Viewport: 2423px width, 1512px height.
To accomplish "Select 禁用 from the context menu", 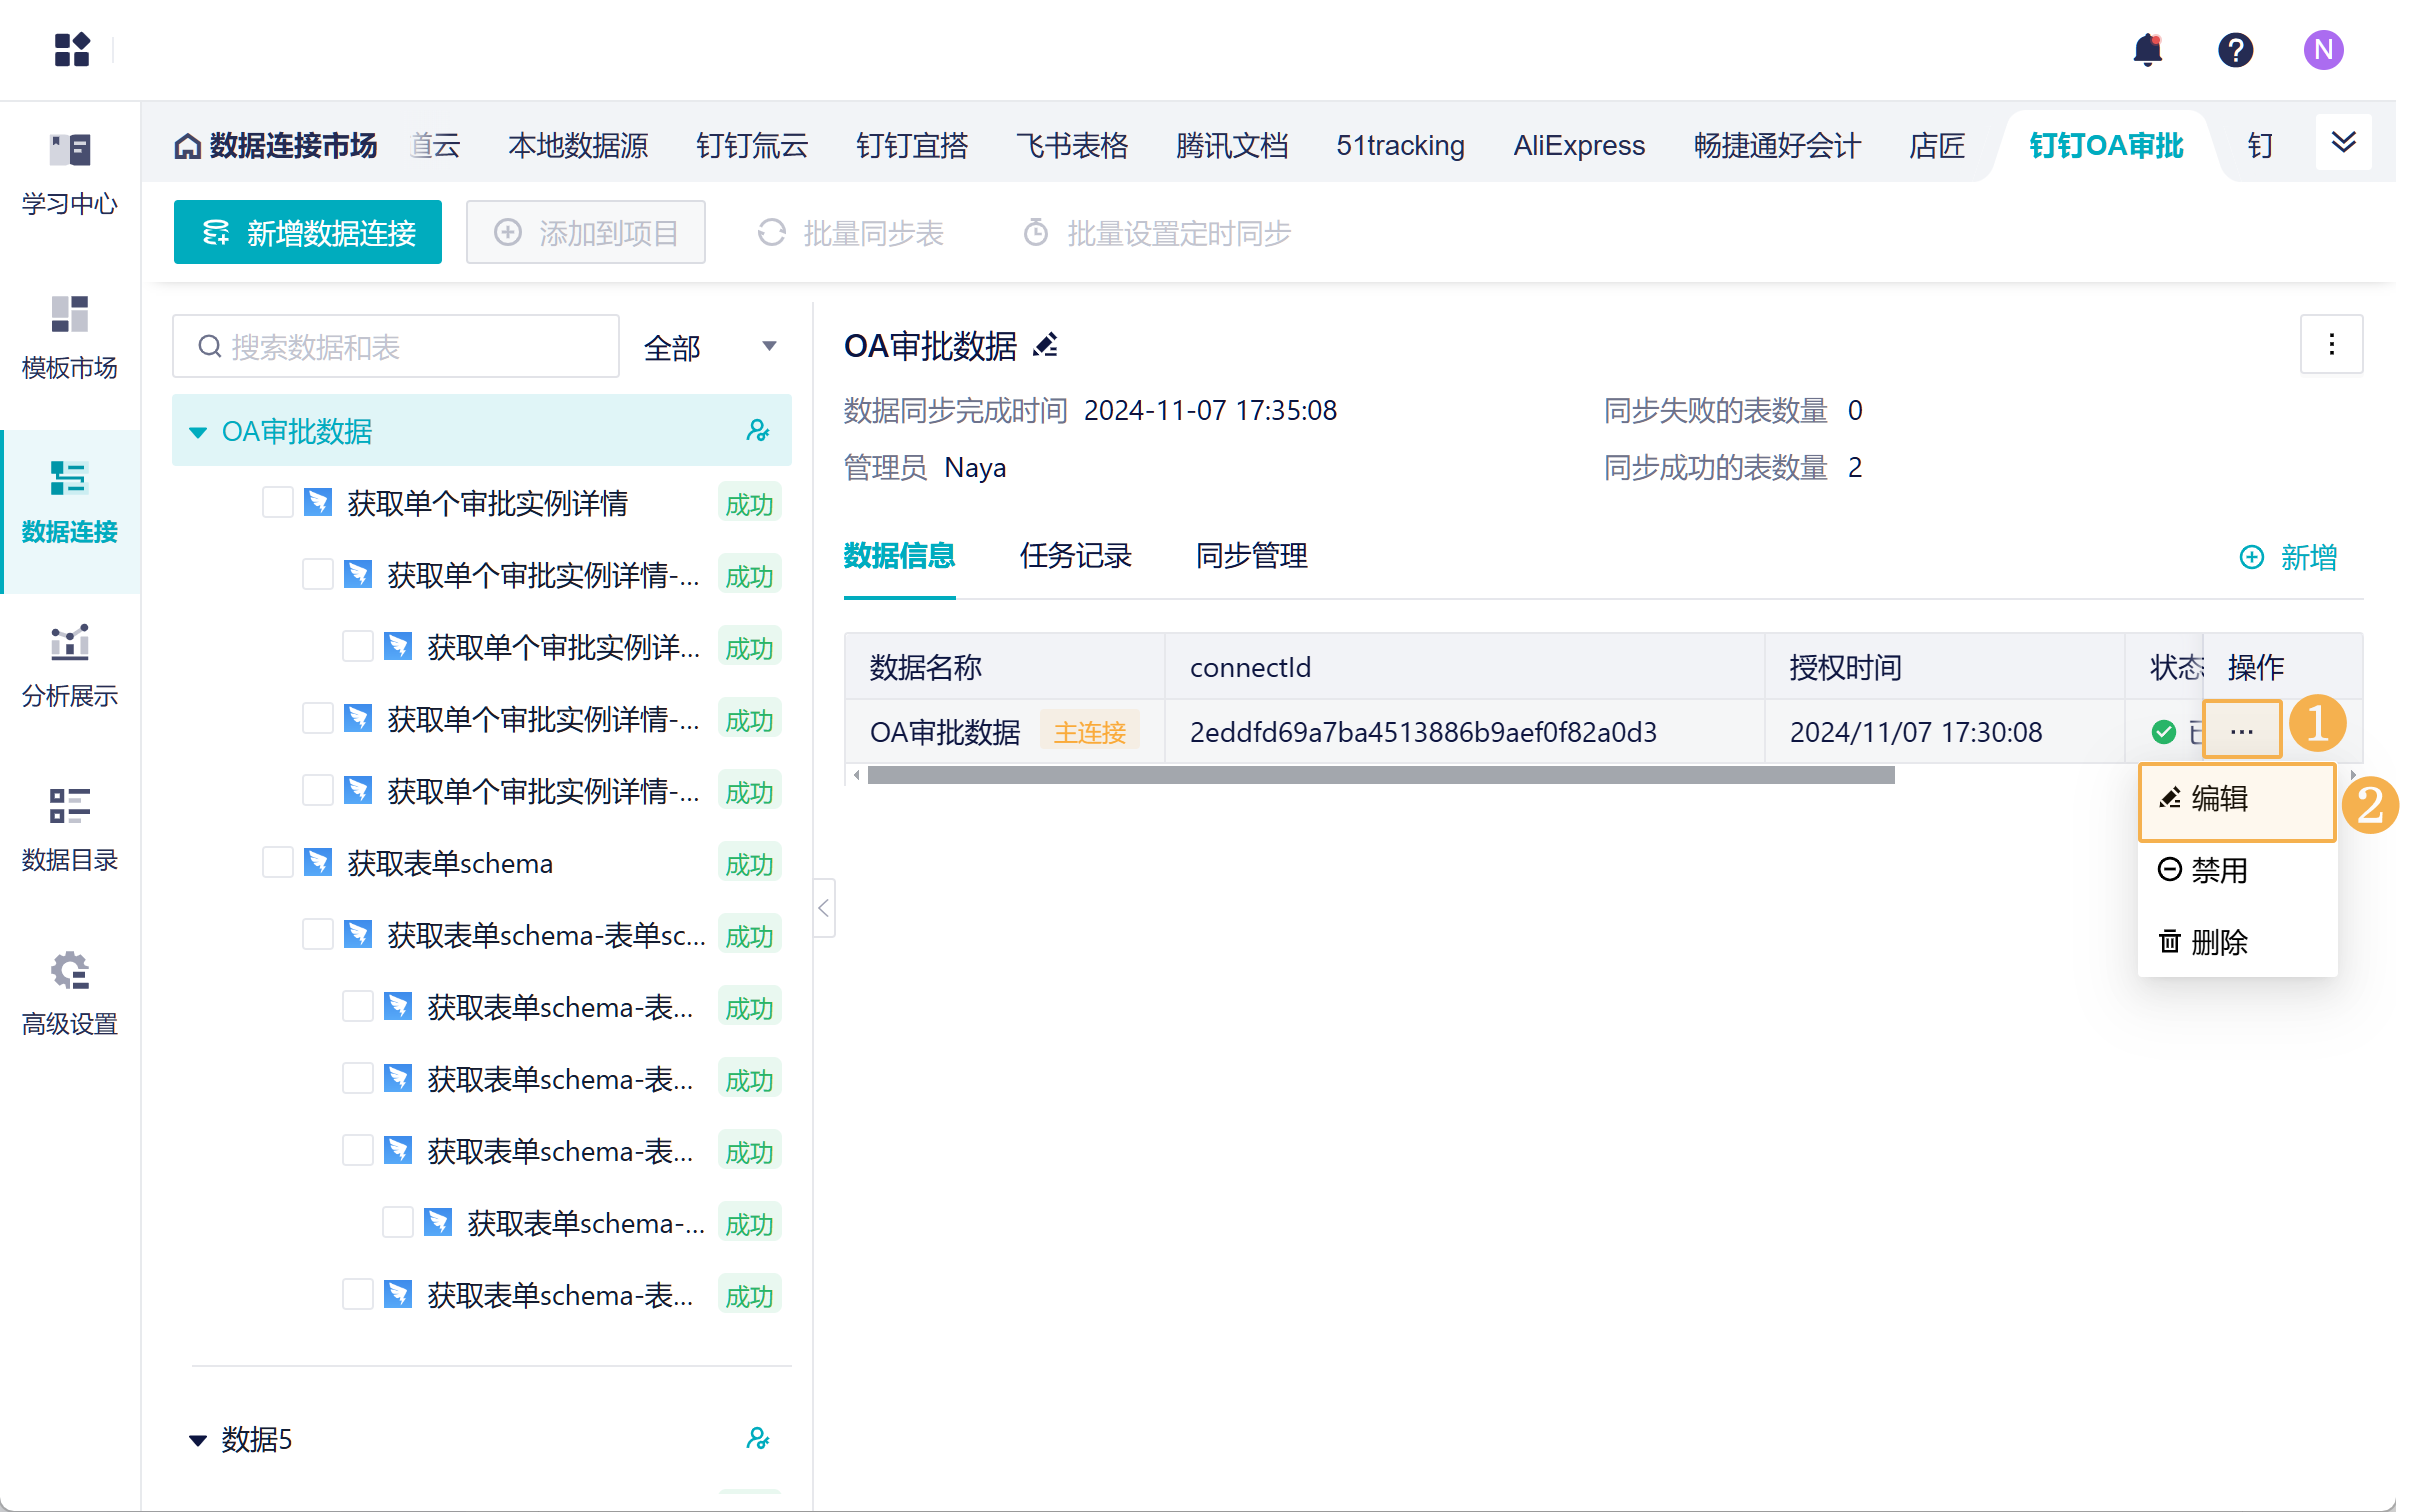I will coord(2218,870).
